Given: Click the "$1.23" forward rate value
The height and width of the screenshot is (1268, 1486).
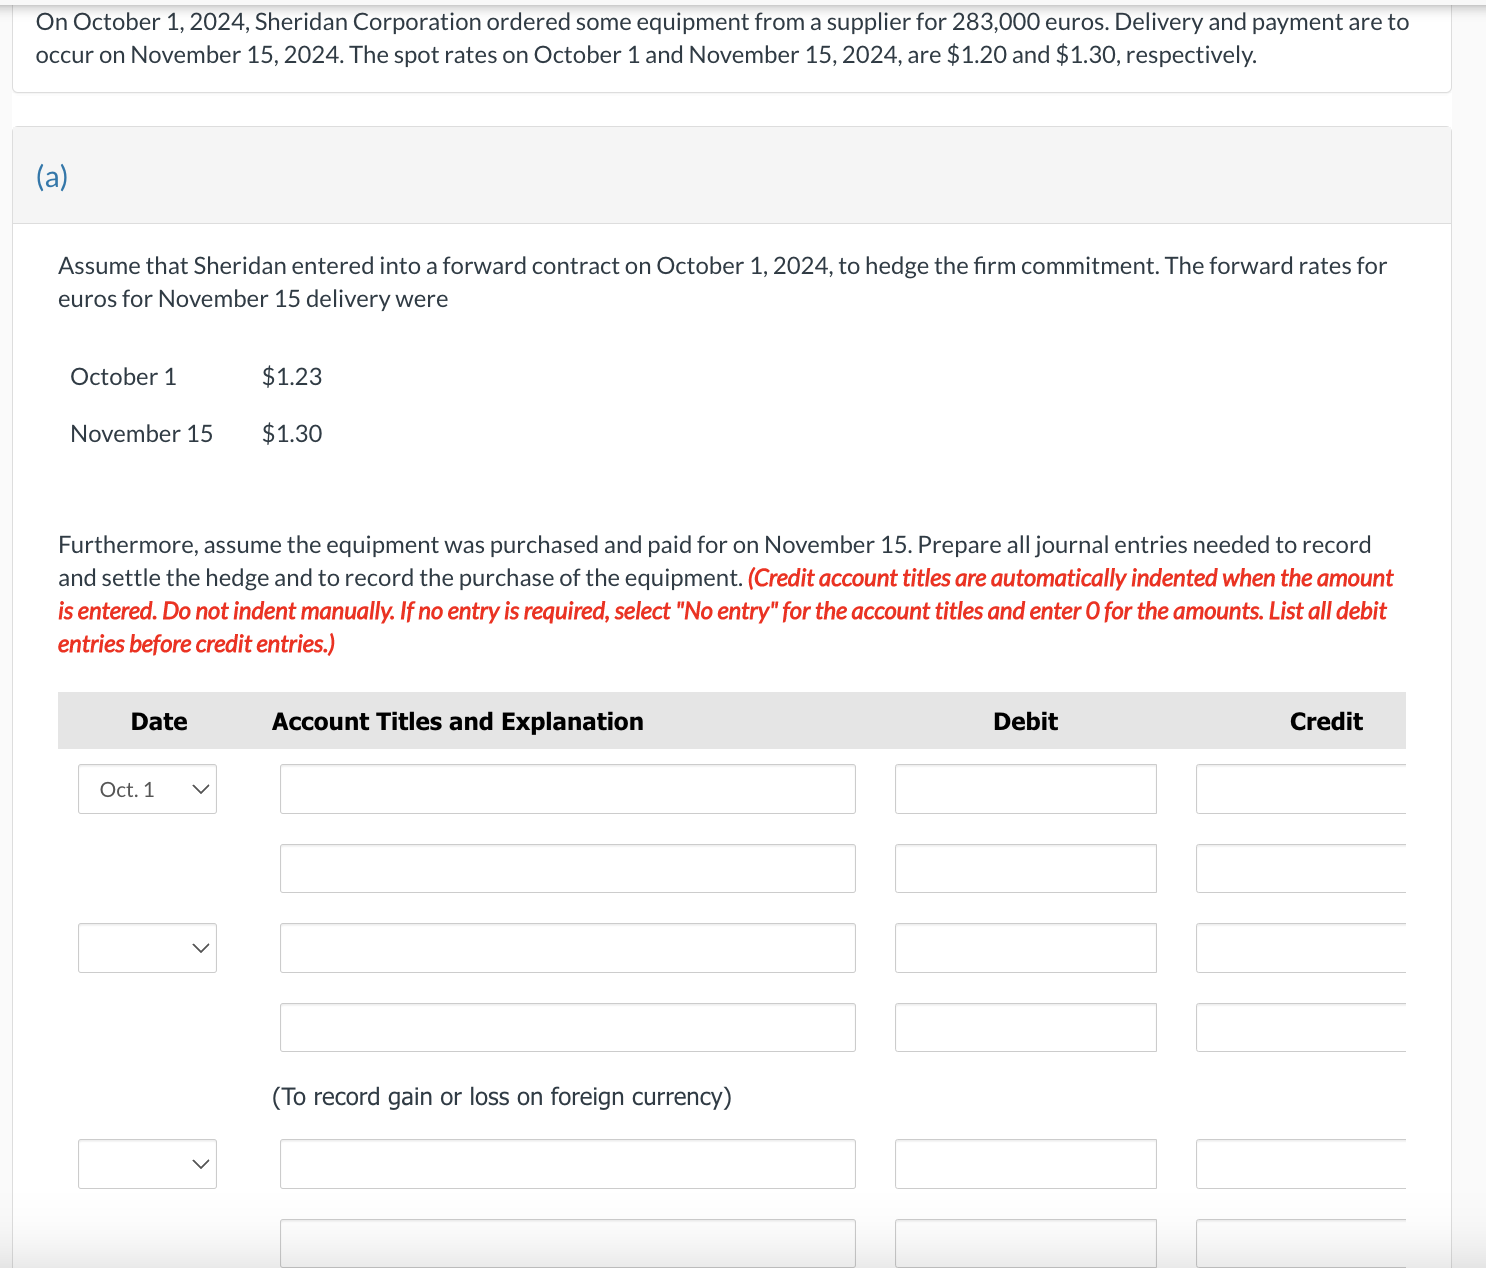Looking at the screenshot, I should [x=292, y=377].
